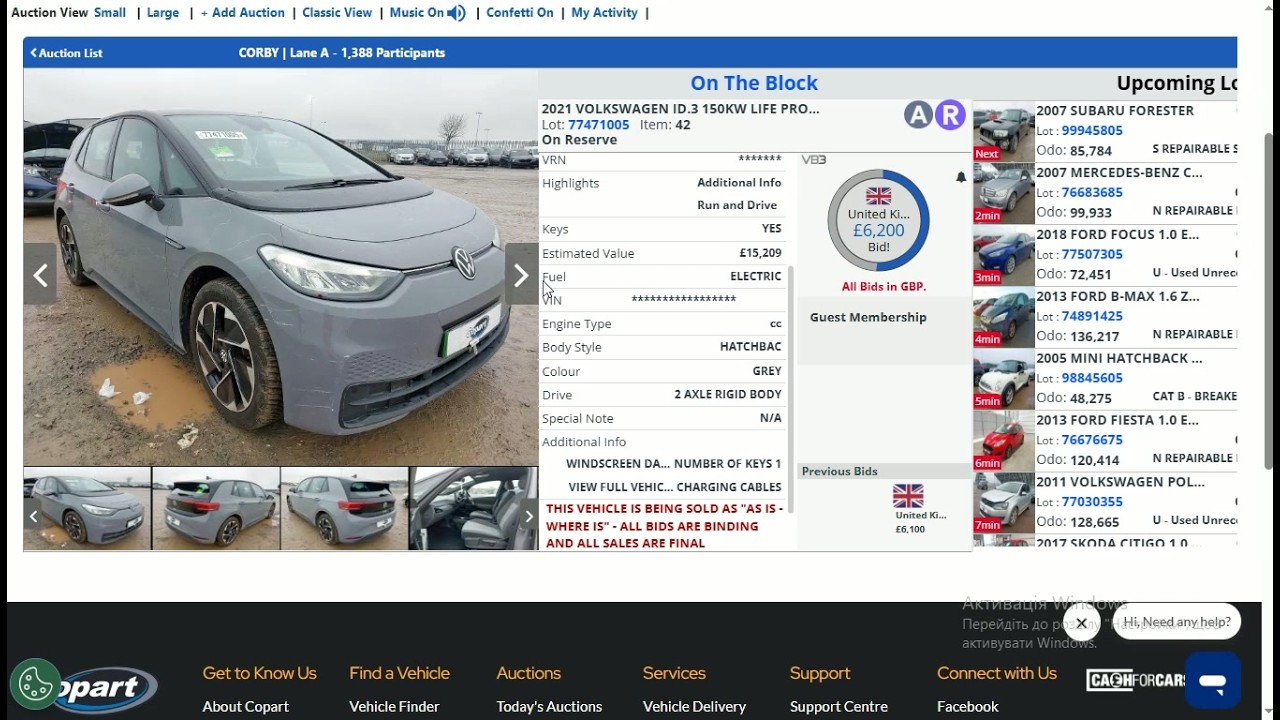Open Support Centre footer link
Viewport: 1280px width, 720px height.
click(x=839, y=706)
